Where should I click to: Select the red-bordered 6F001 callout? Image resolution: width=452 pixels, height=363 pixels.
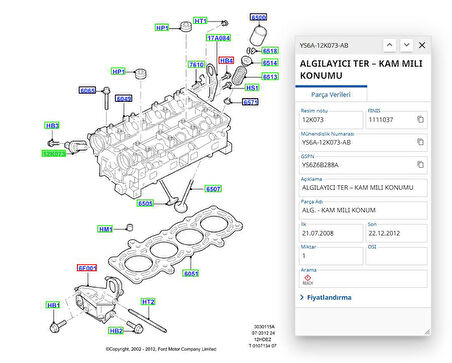(x=87, y=268)
